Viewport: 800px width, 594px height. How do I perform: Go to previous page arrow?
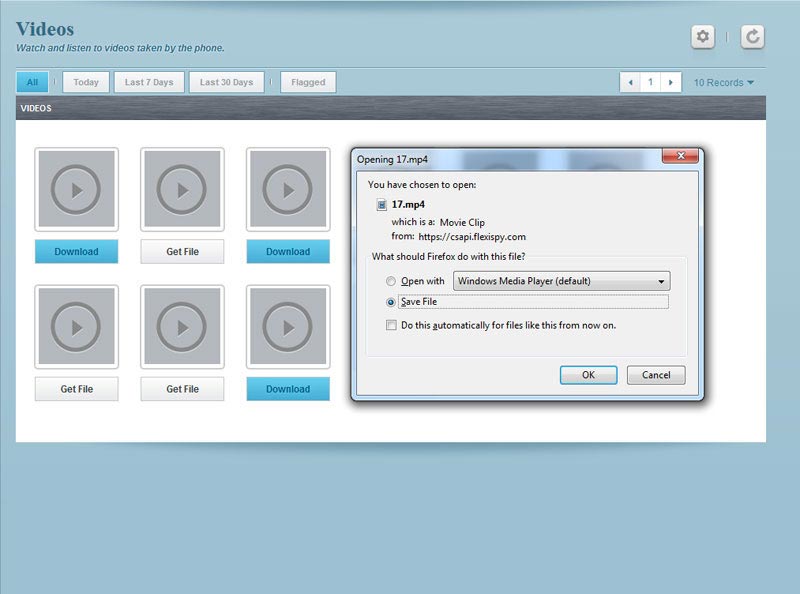click(630, 83)
